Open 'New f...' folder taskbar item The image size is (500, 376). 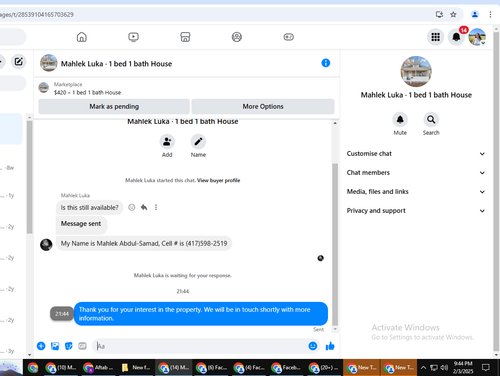136,368
